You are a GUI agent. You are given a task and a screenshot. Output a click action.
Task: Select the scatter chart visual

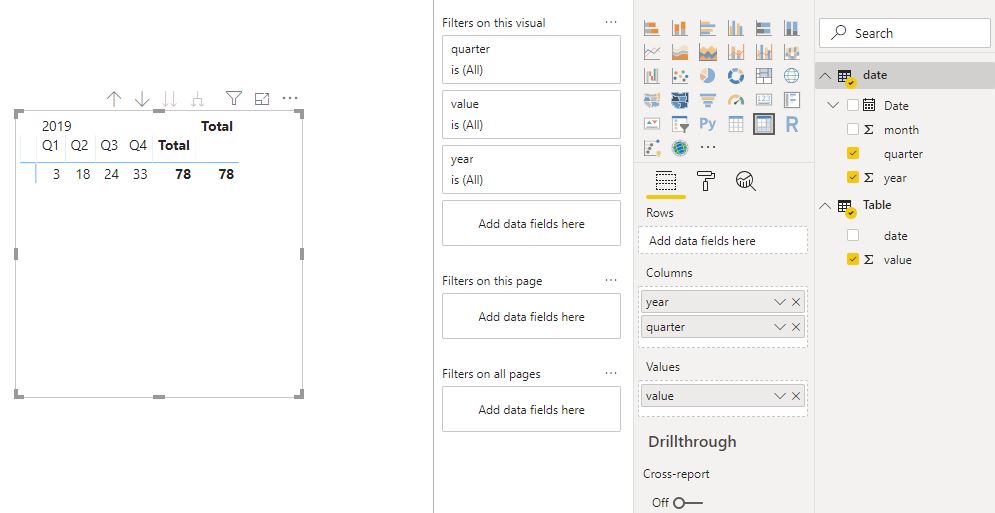tap(680, 76)
